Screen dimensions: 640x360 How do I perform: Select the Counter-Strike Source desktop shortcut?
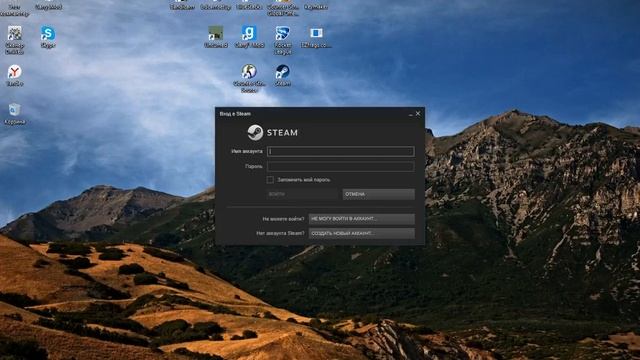[x=249, y=78]
